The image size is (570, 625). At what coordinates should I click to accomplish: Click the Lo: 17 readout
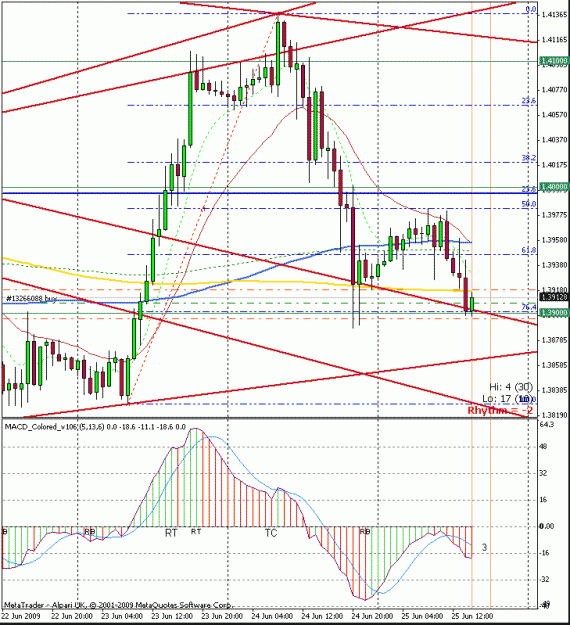click(496, 399)
